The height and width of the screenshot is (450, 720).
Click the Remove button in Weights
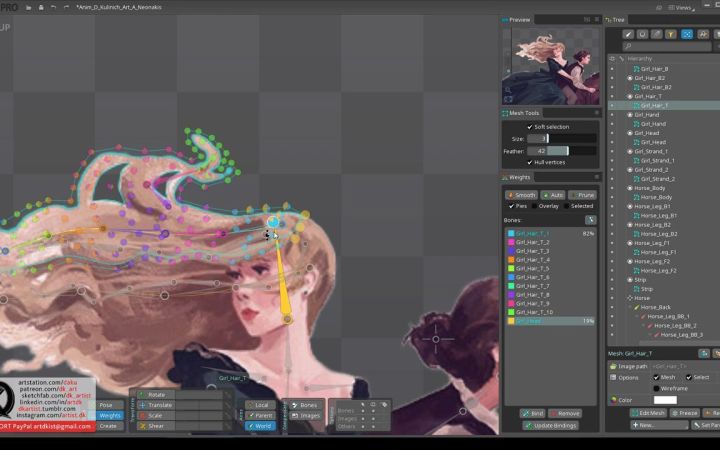point(565,413)
